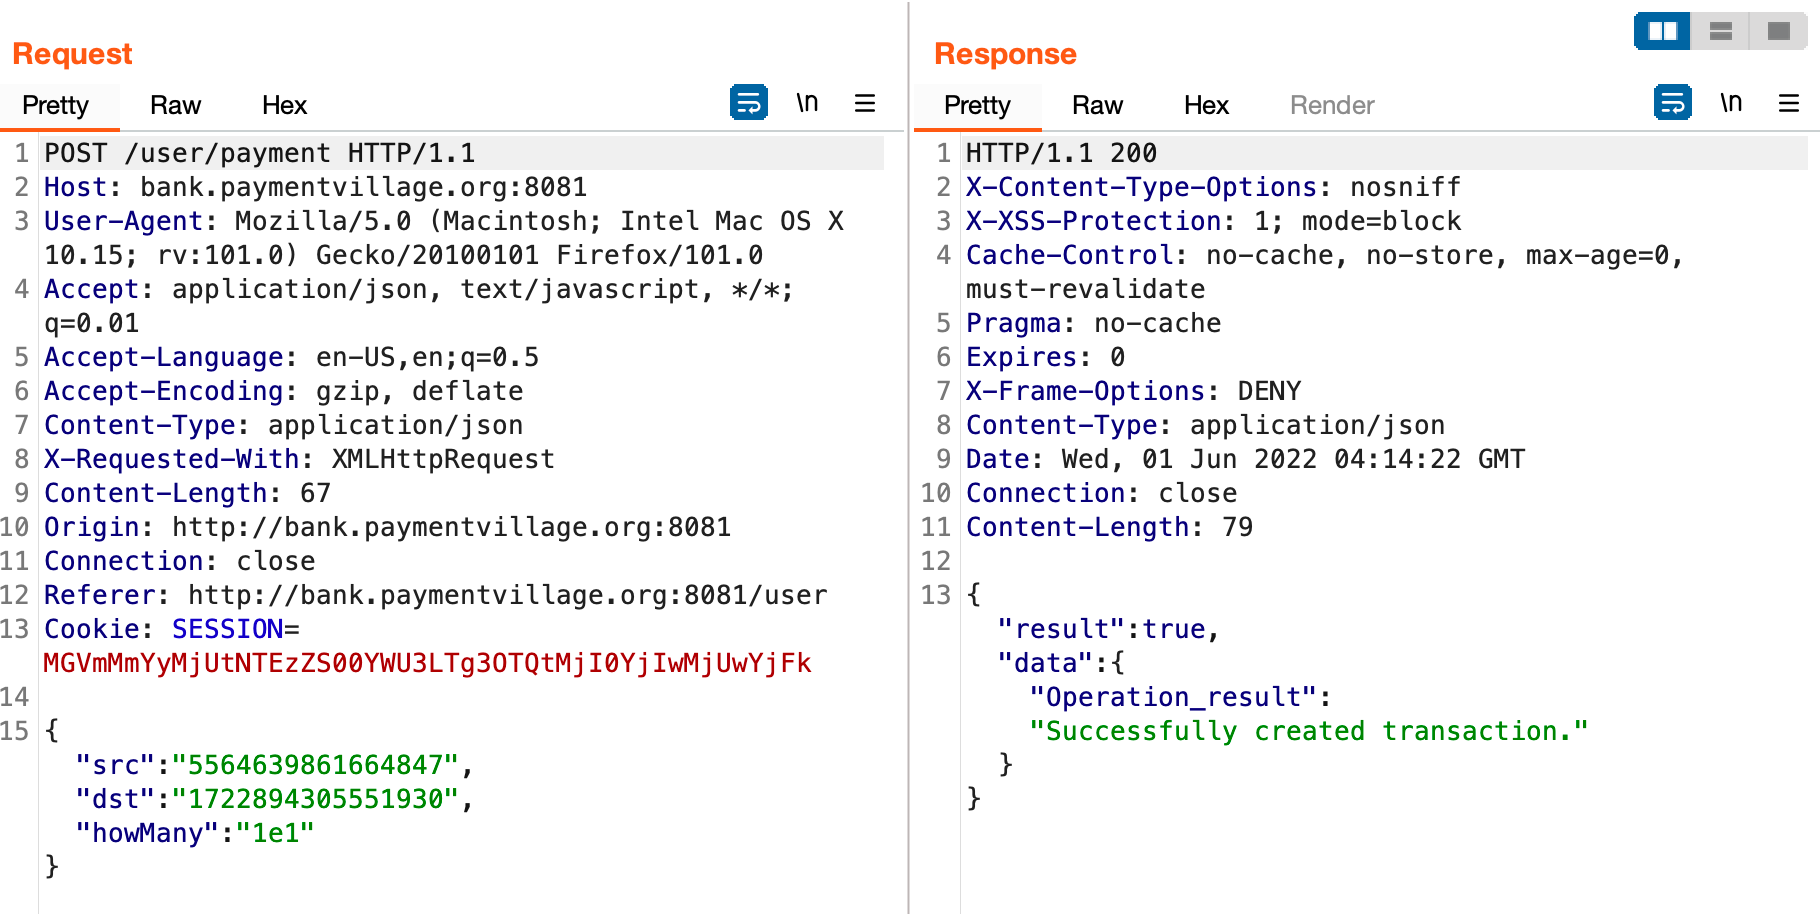The image size is (1820, 914).
Task: Click the request Content-Type header
Action: pyautogui.click(x=283, y=425)
